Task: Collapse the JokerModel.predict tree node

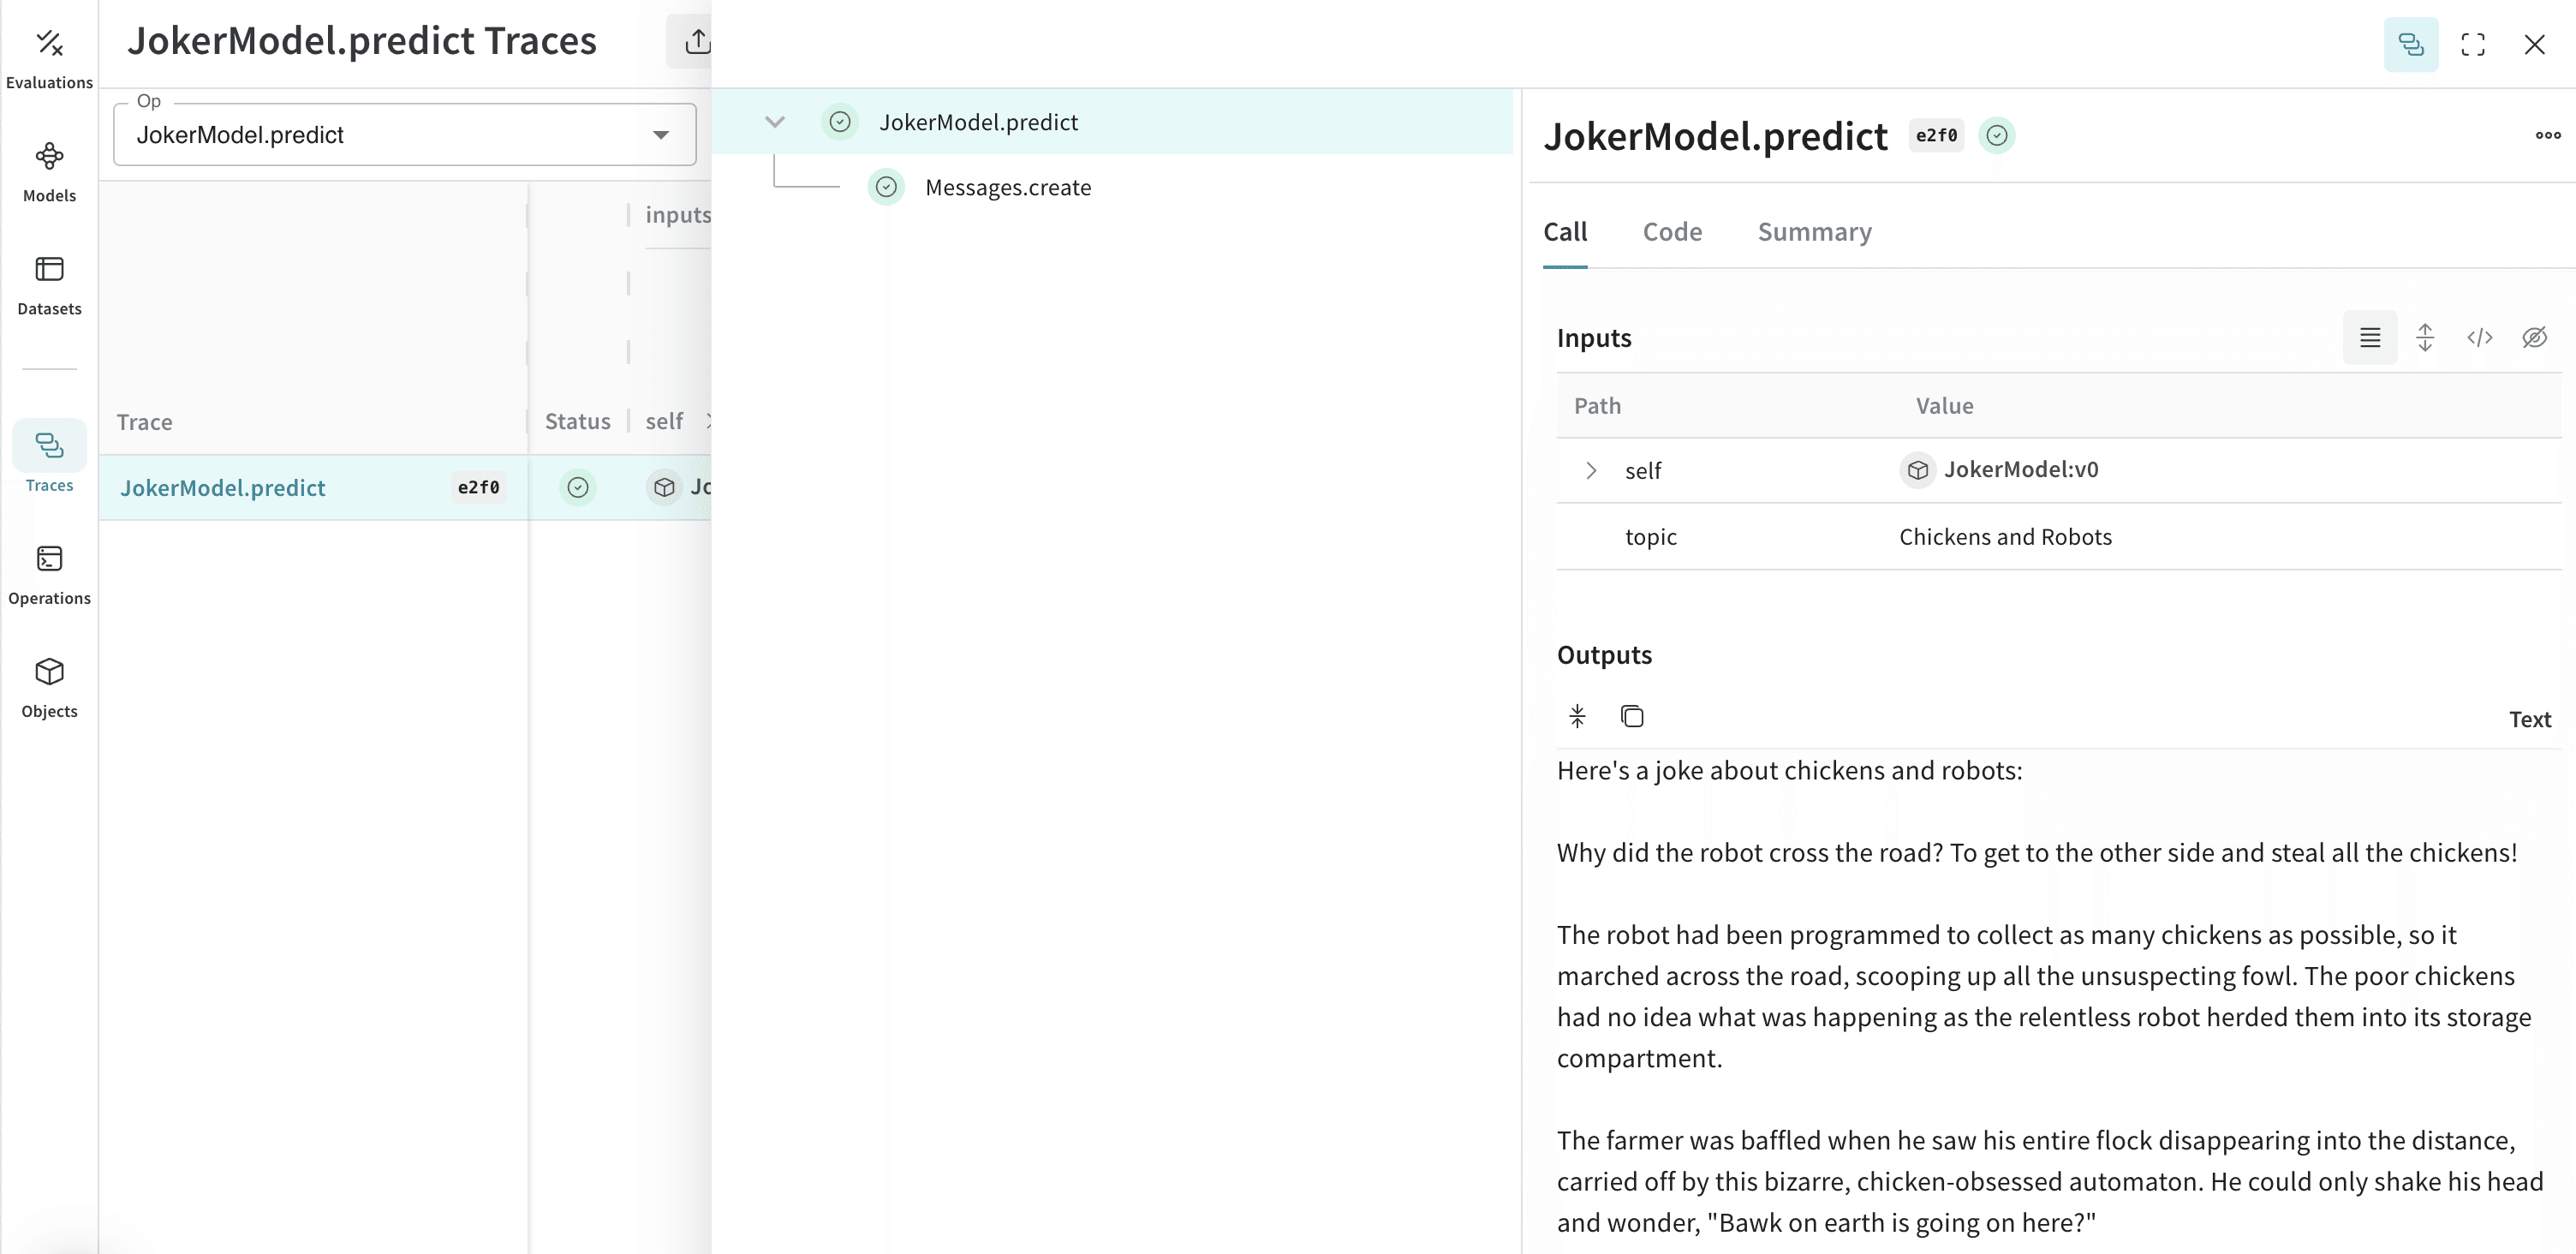Action: tap(774, 122)
